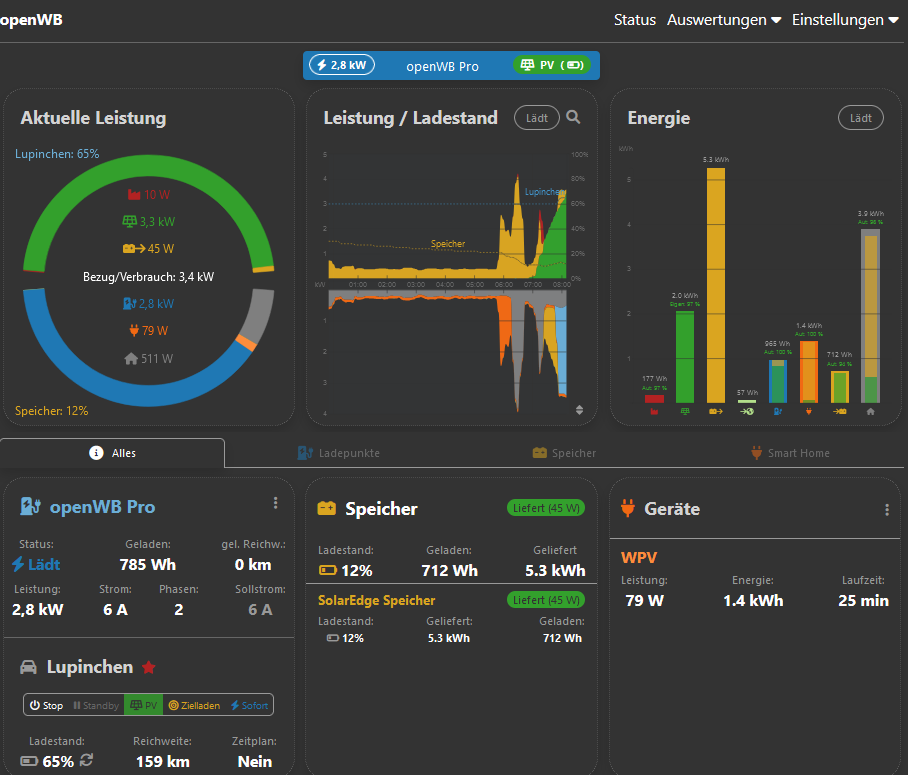Click the Liefert (45 W) badge in Speicher header
The height and width of the screenshot is (775, 908).
(546, 508)
